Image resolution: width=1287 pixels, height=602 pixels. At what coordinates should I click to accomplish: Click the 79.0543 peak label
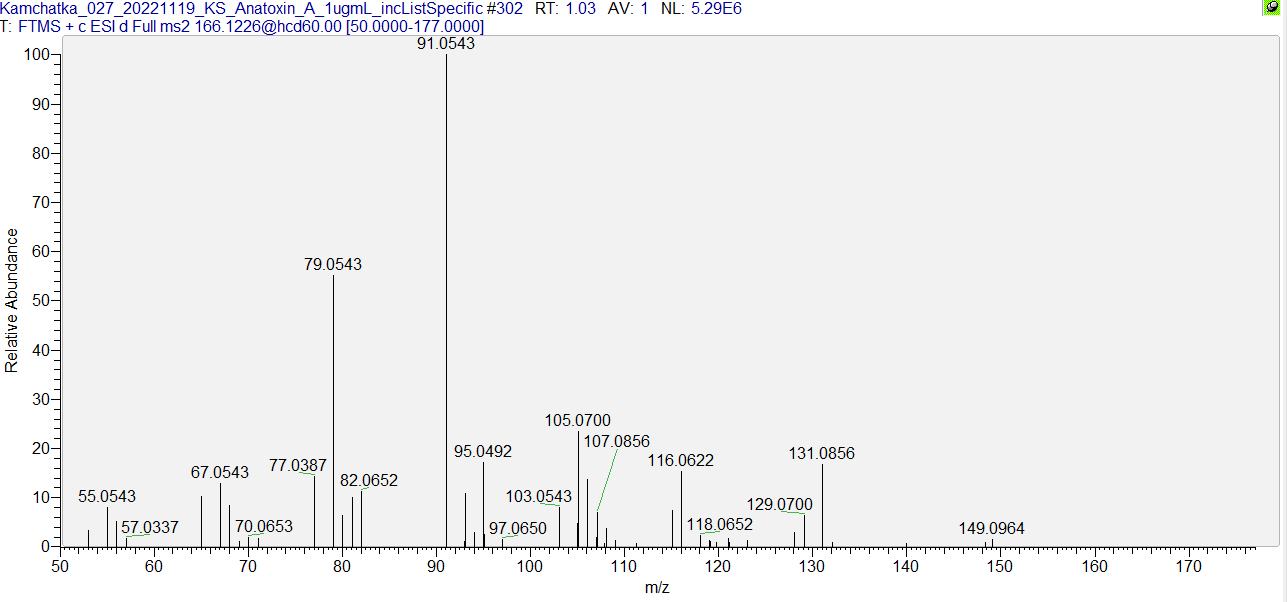point(333,265)
